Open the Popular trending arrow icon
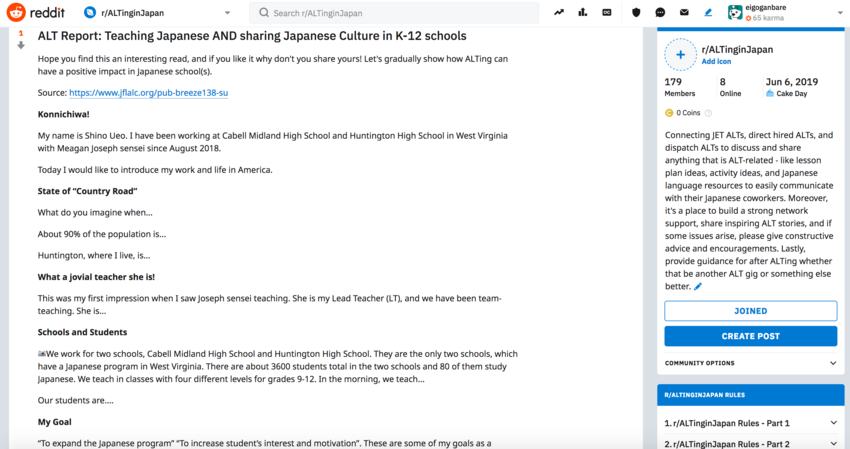 [559, 12]
